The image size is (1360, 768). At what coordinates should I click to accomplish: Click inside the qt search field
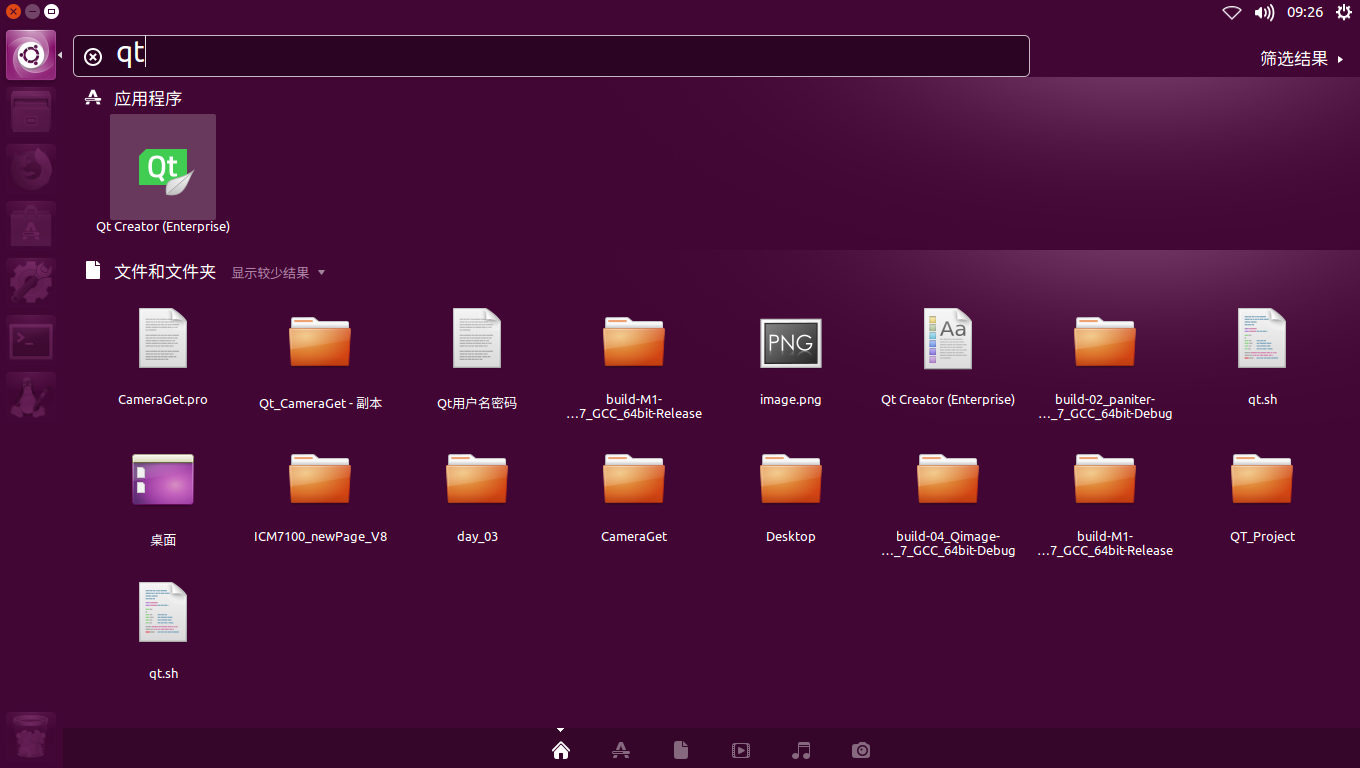(551, 56)
